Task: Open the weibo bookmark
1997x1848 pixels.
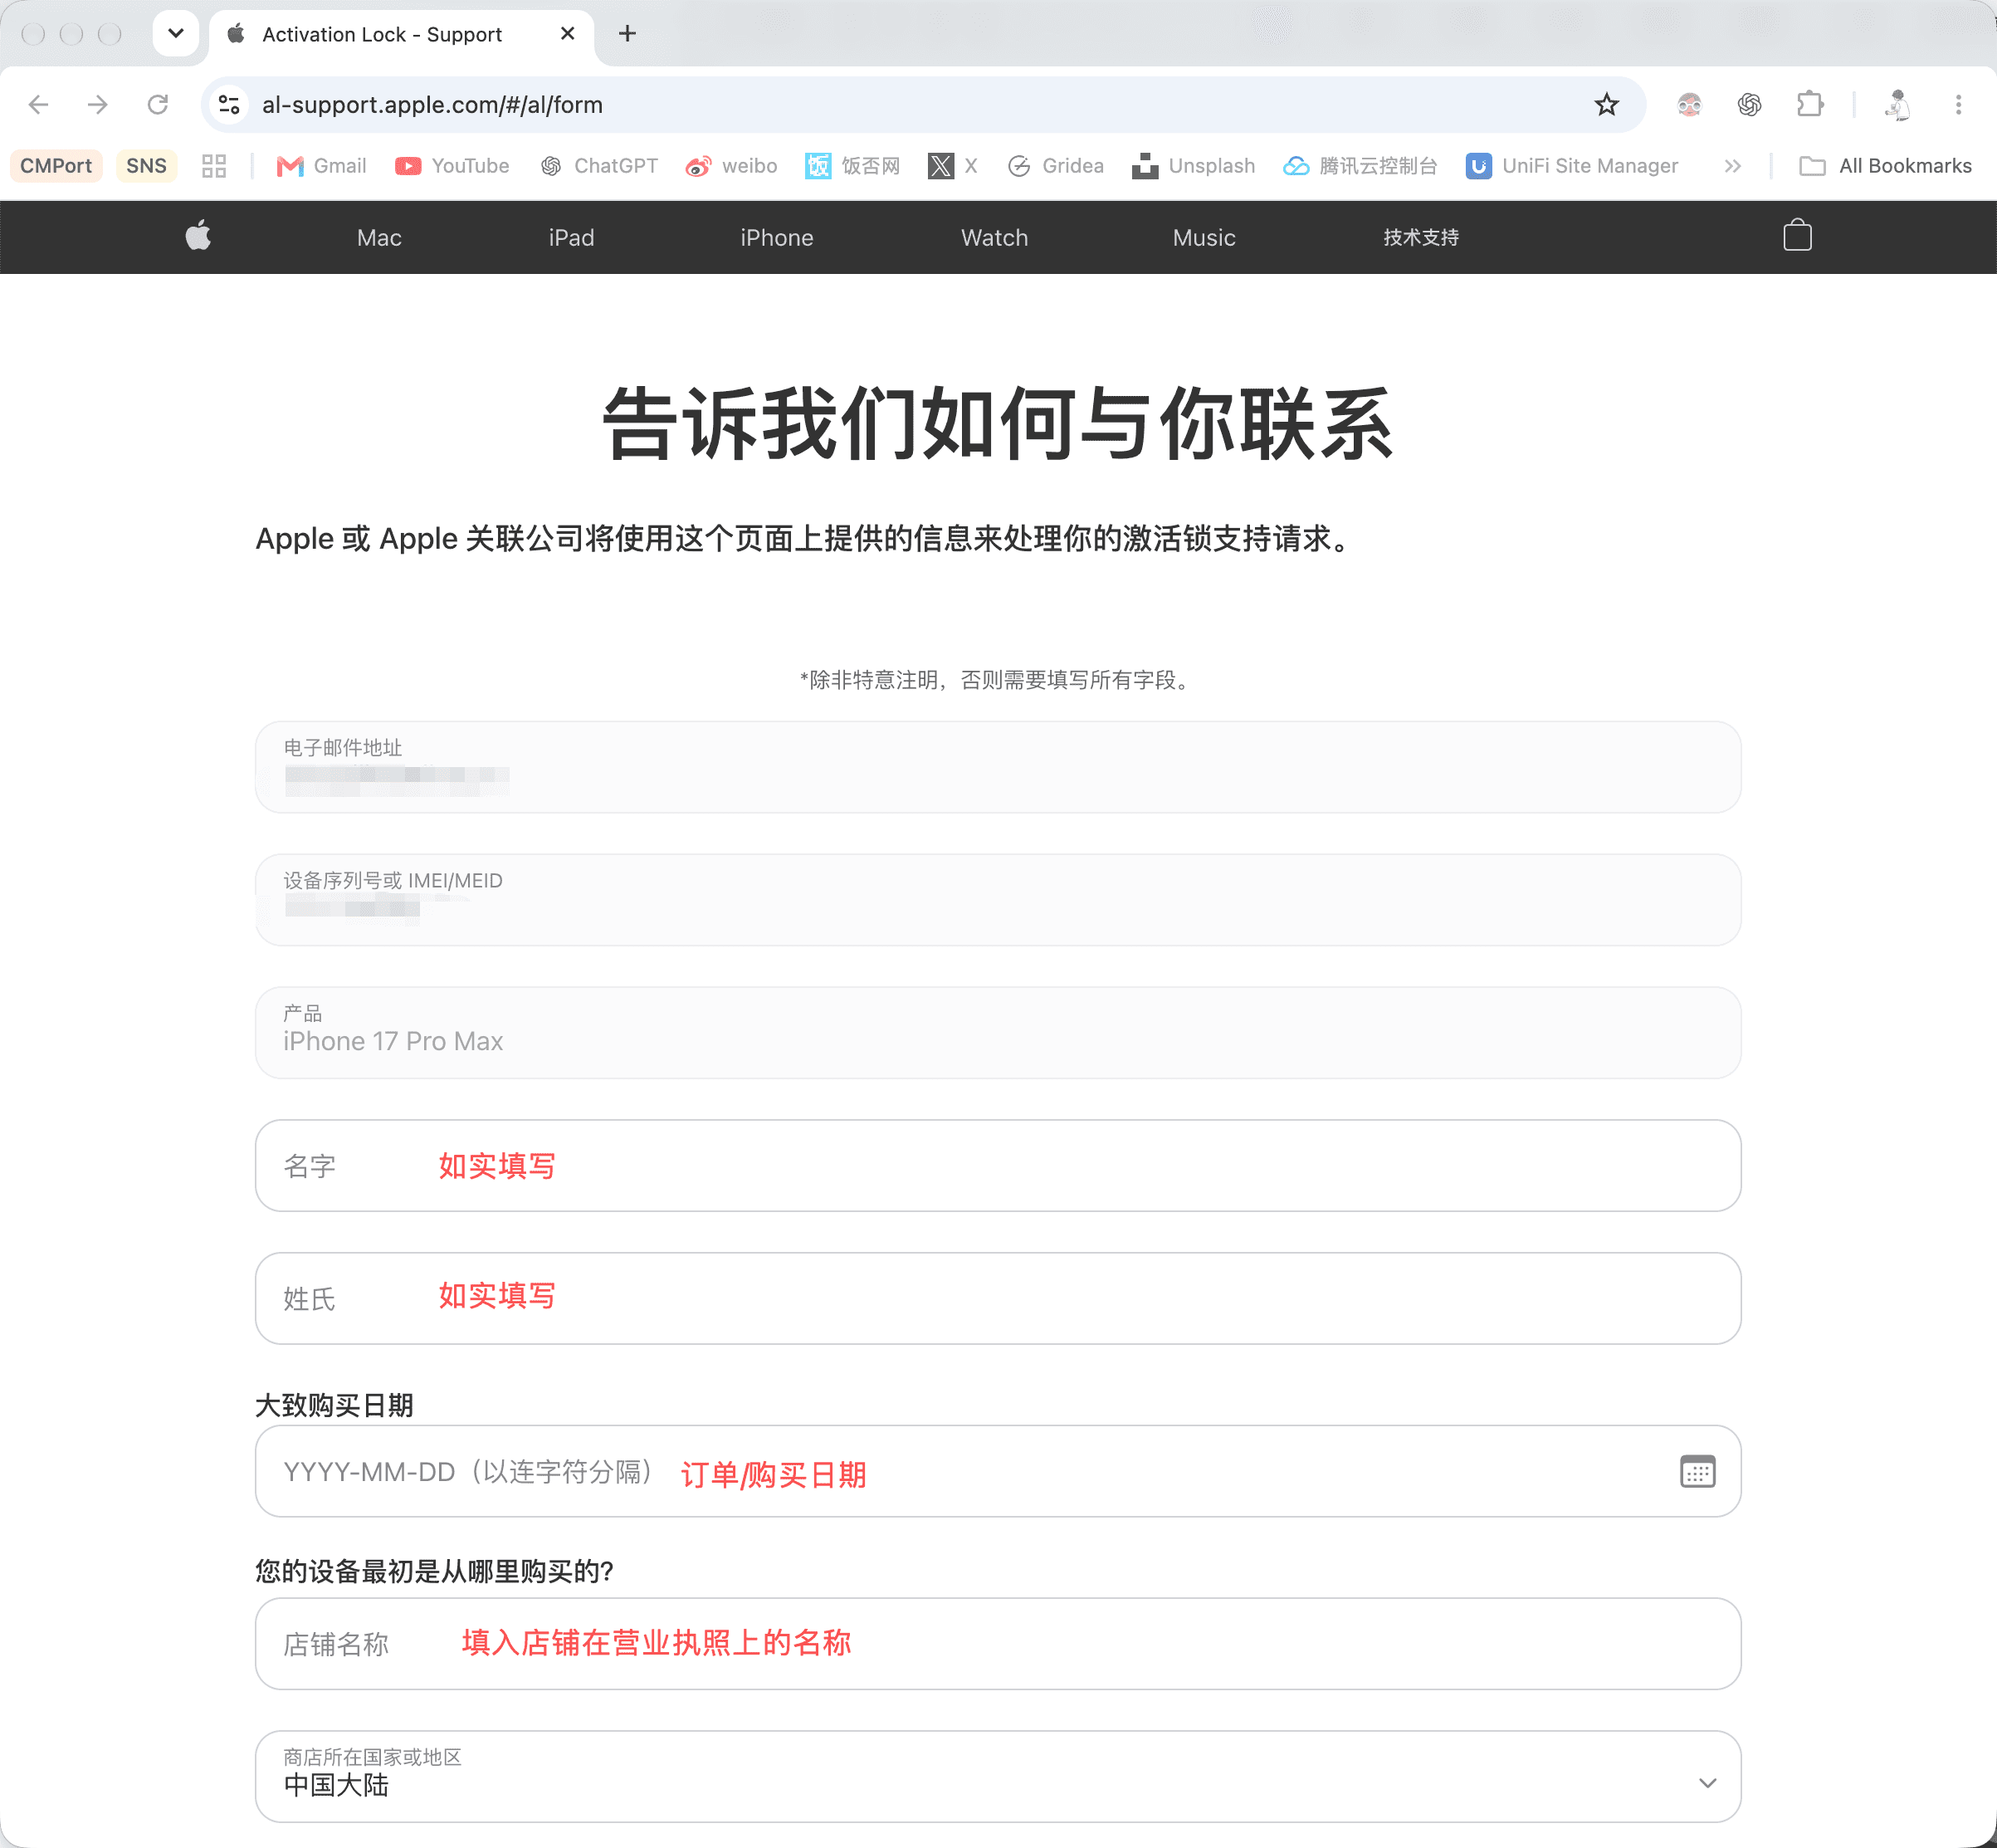Action: 731,166
